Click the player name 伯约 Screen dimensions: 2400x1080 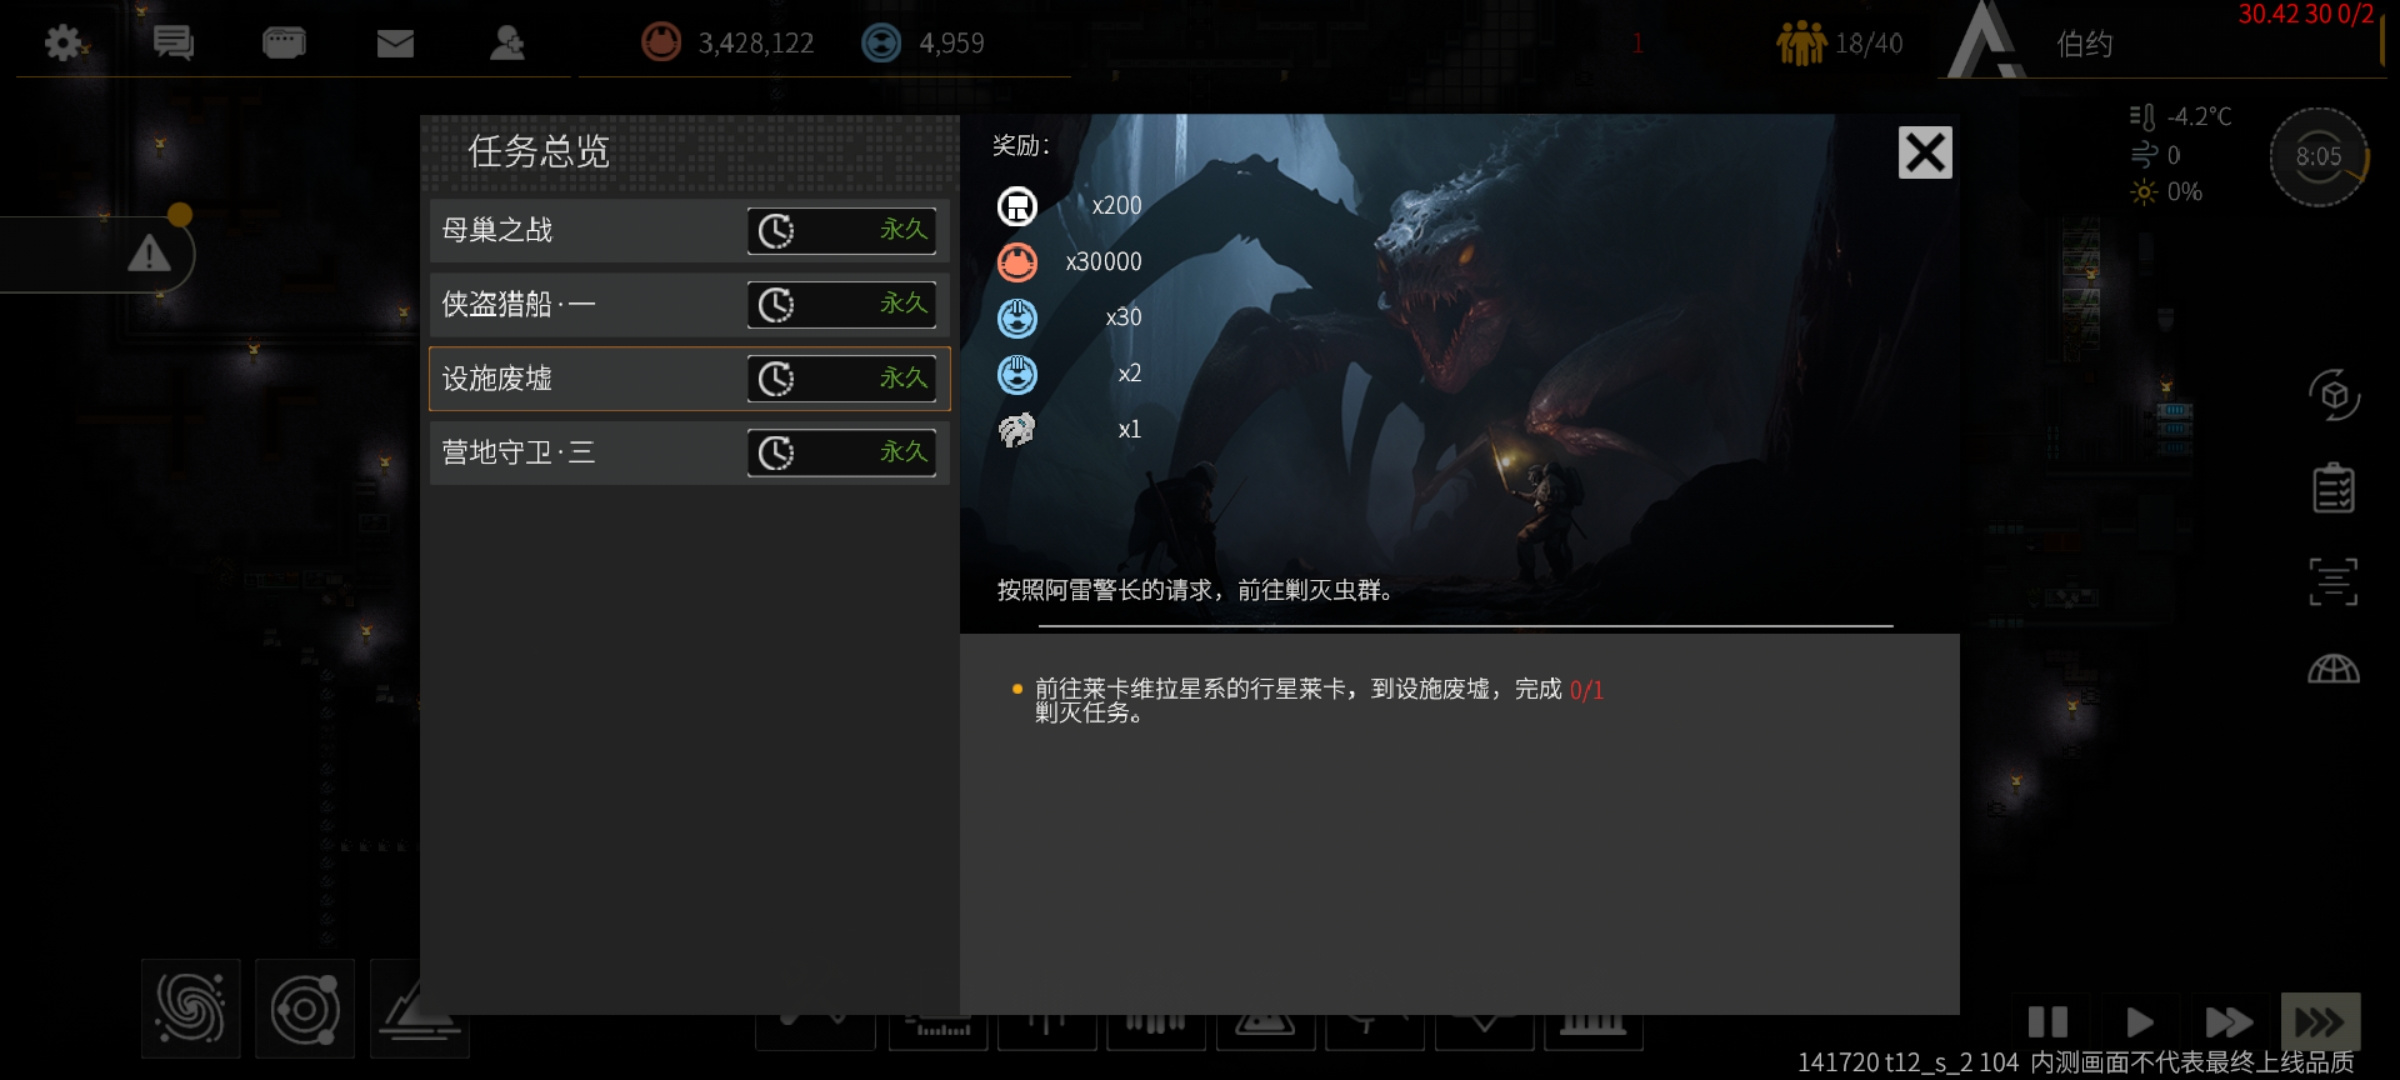pos(2085,44)
